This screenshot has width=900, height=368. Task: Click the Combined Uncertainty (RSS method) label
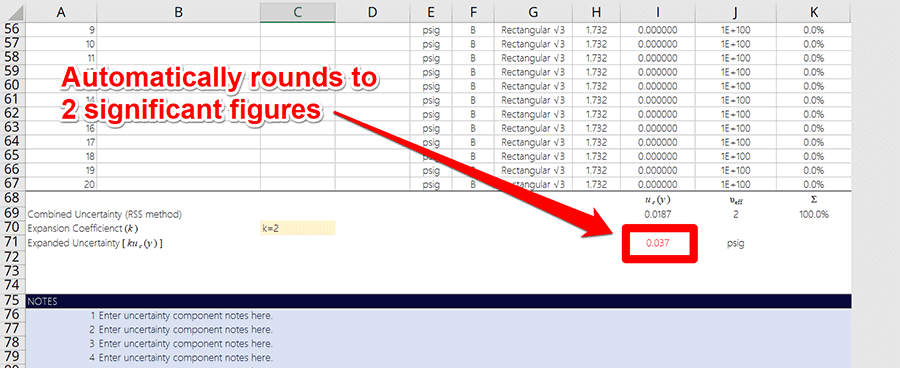click(104, 214)
